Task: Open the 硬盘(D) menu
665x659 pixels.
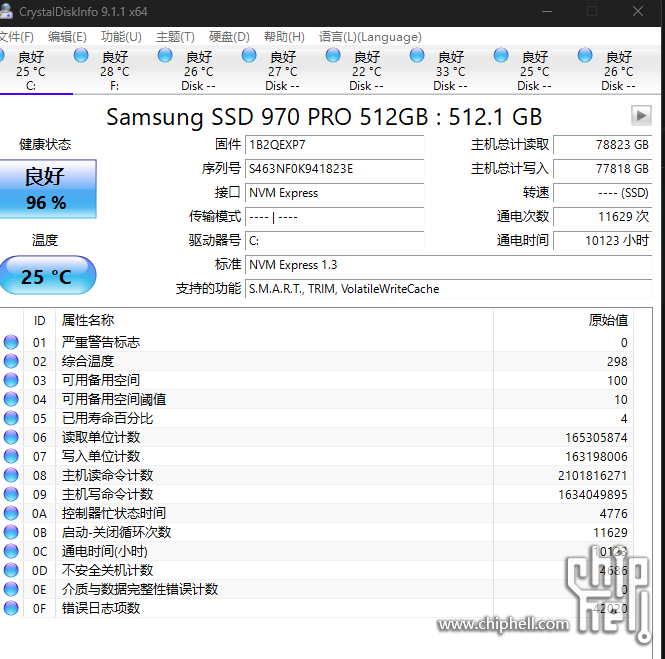Action: click(x=229, y=37)
